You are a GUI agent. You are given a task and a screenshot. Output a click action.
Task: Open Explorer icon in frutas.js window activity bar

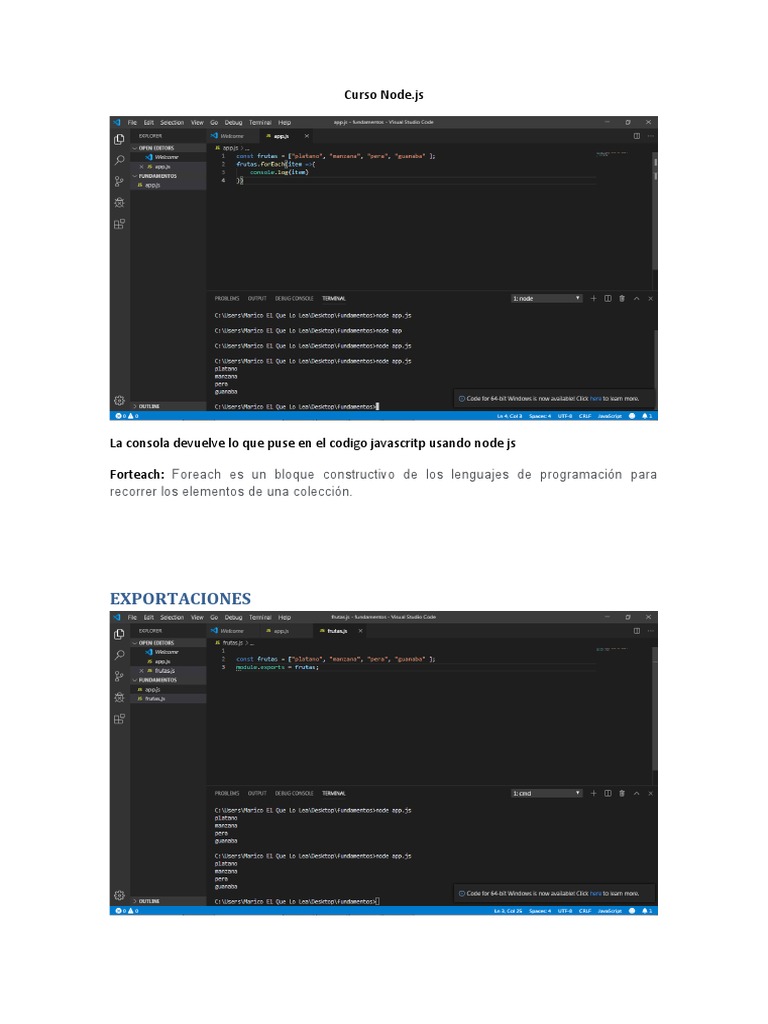click(x=120, y=634)
